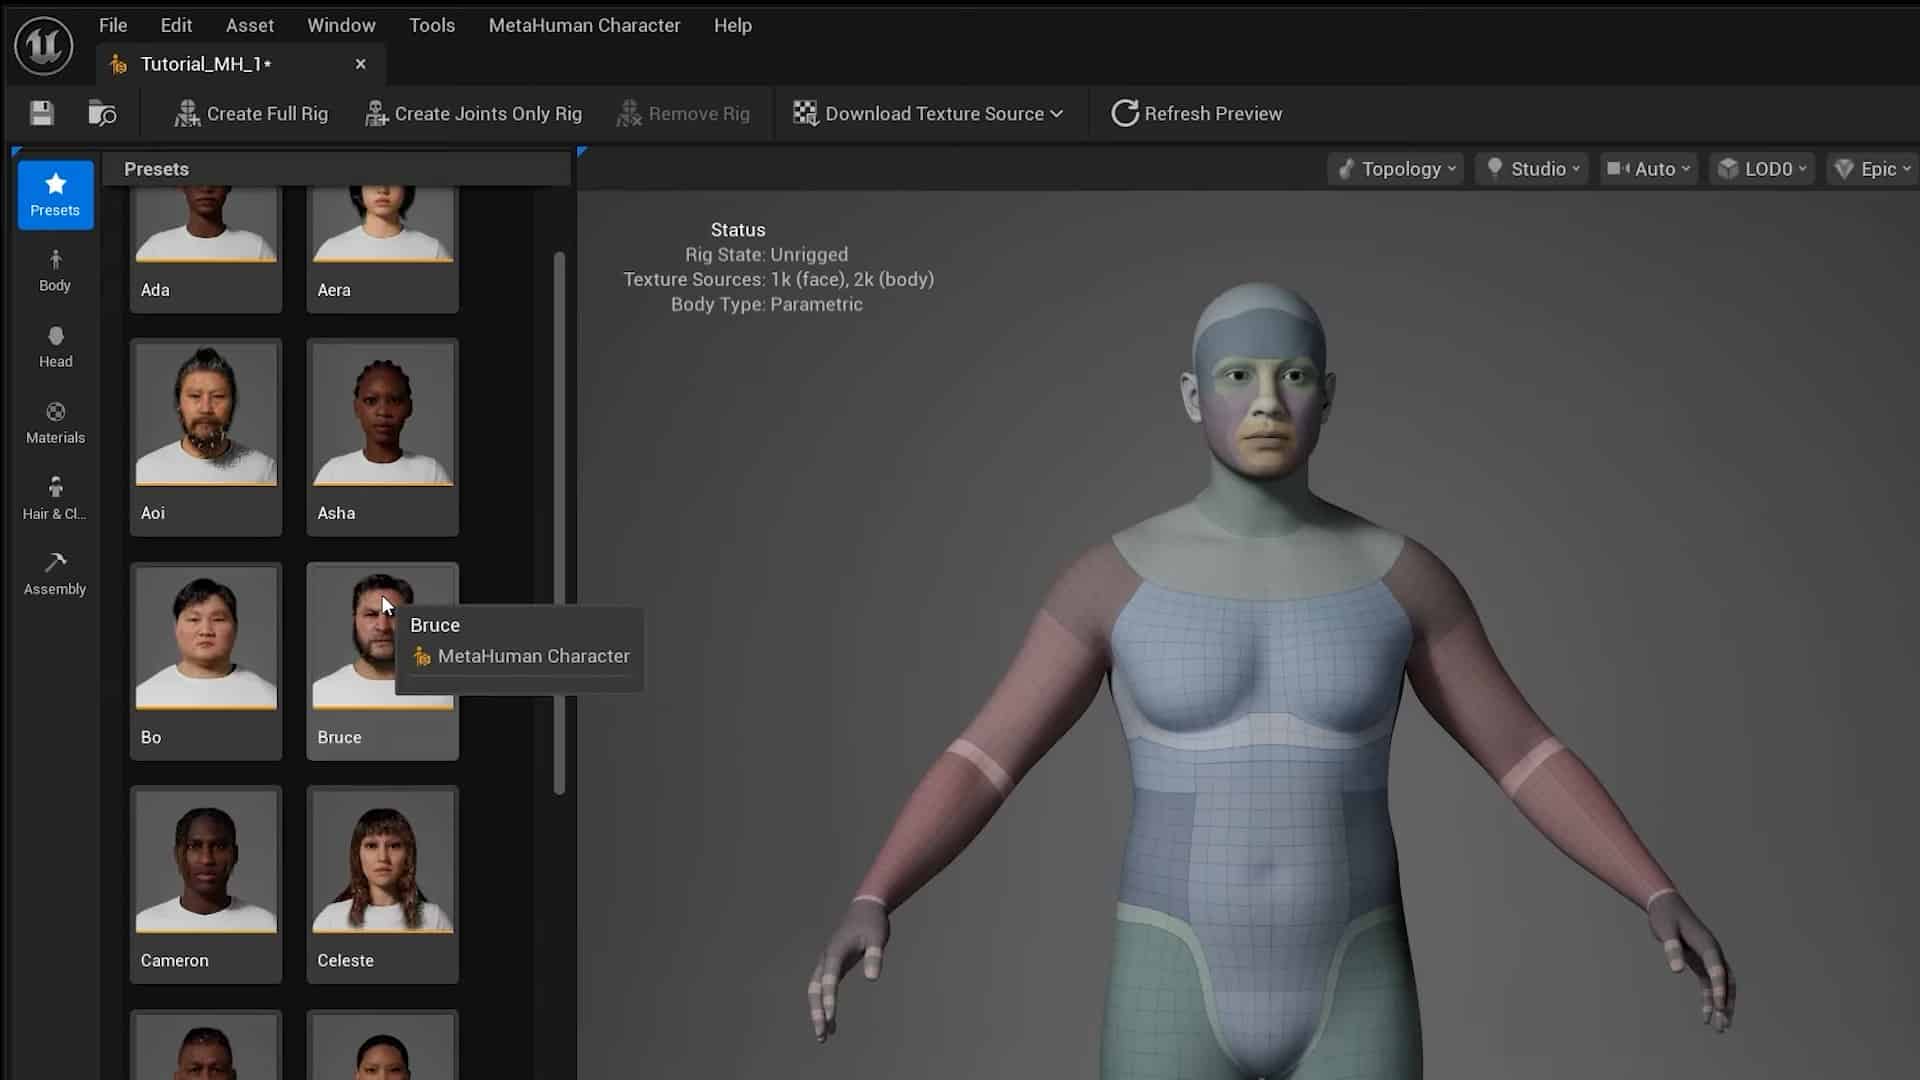Open the Head sculpting panel

tap(55, 346)
